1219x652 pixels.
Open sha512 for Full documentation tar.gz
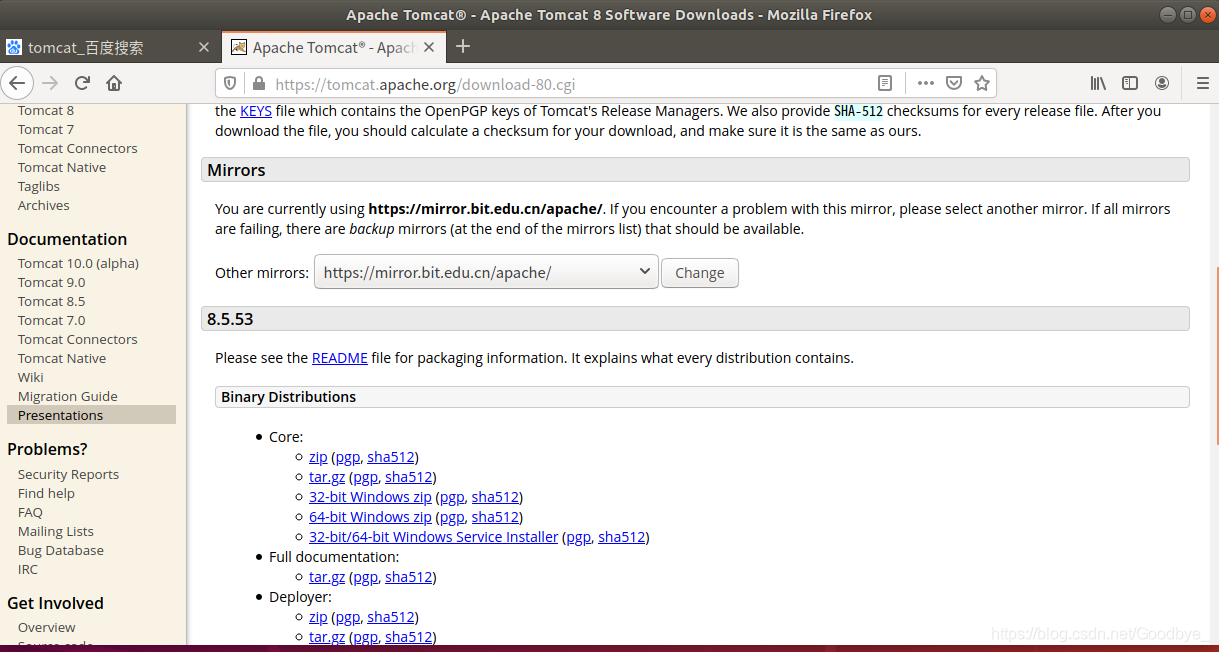(x=409, y=577)
